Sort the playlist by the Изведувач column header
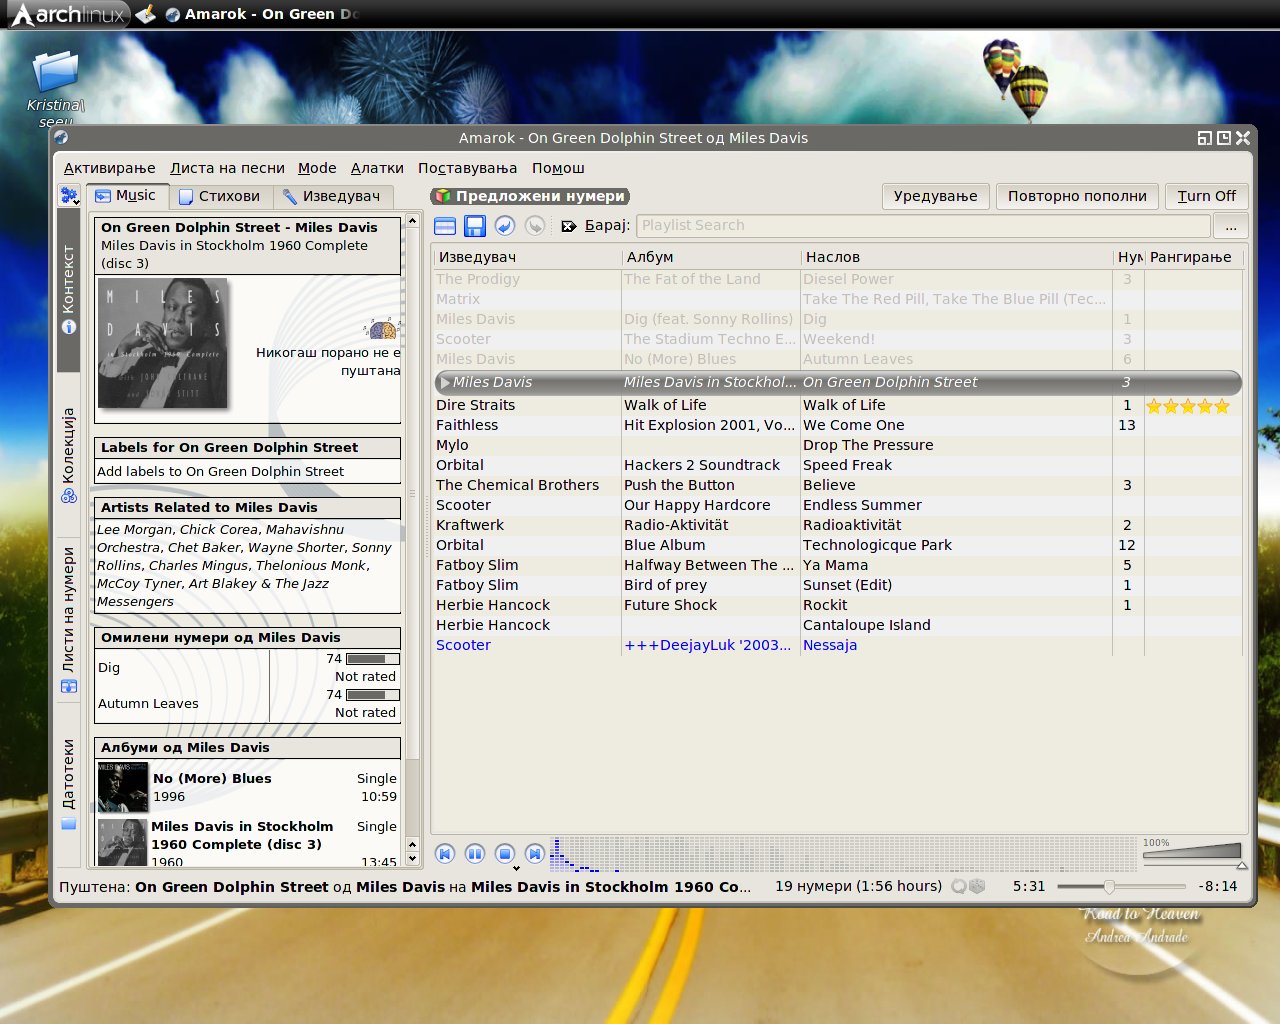The height and width of the screenshot is (1024, 1280). [x=527, y=257]
